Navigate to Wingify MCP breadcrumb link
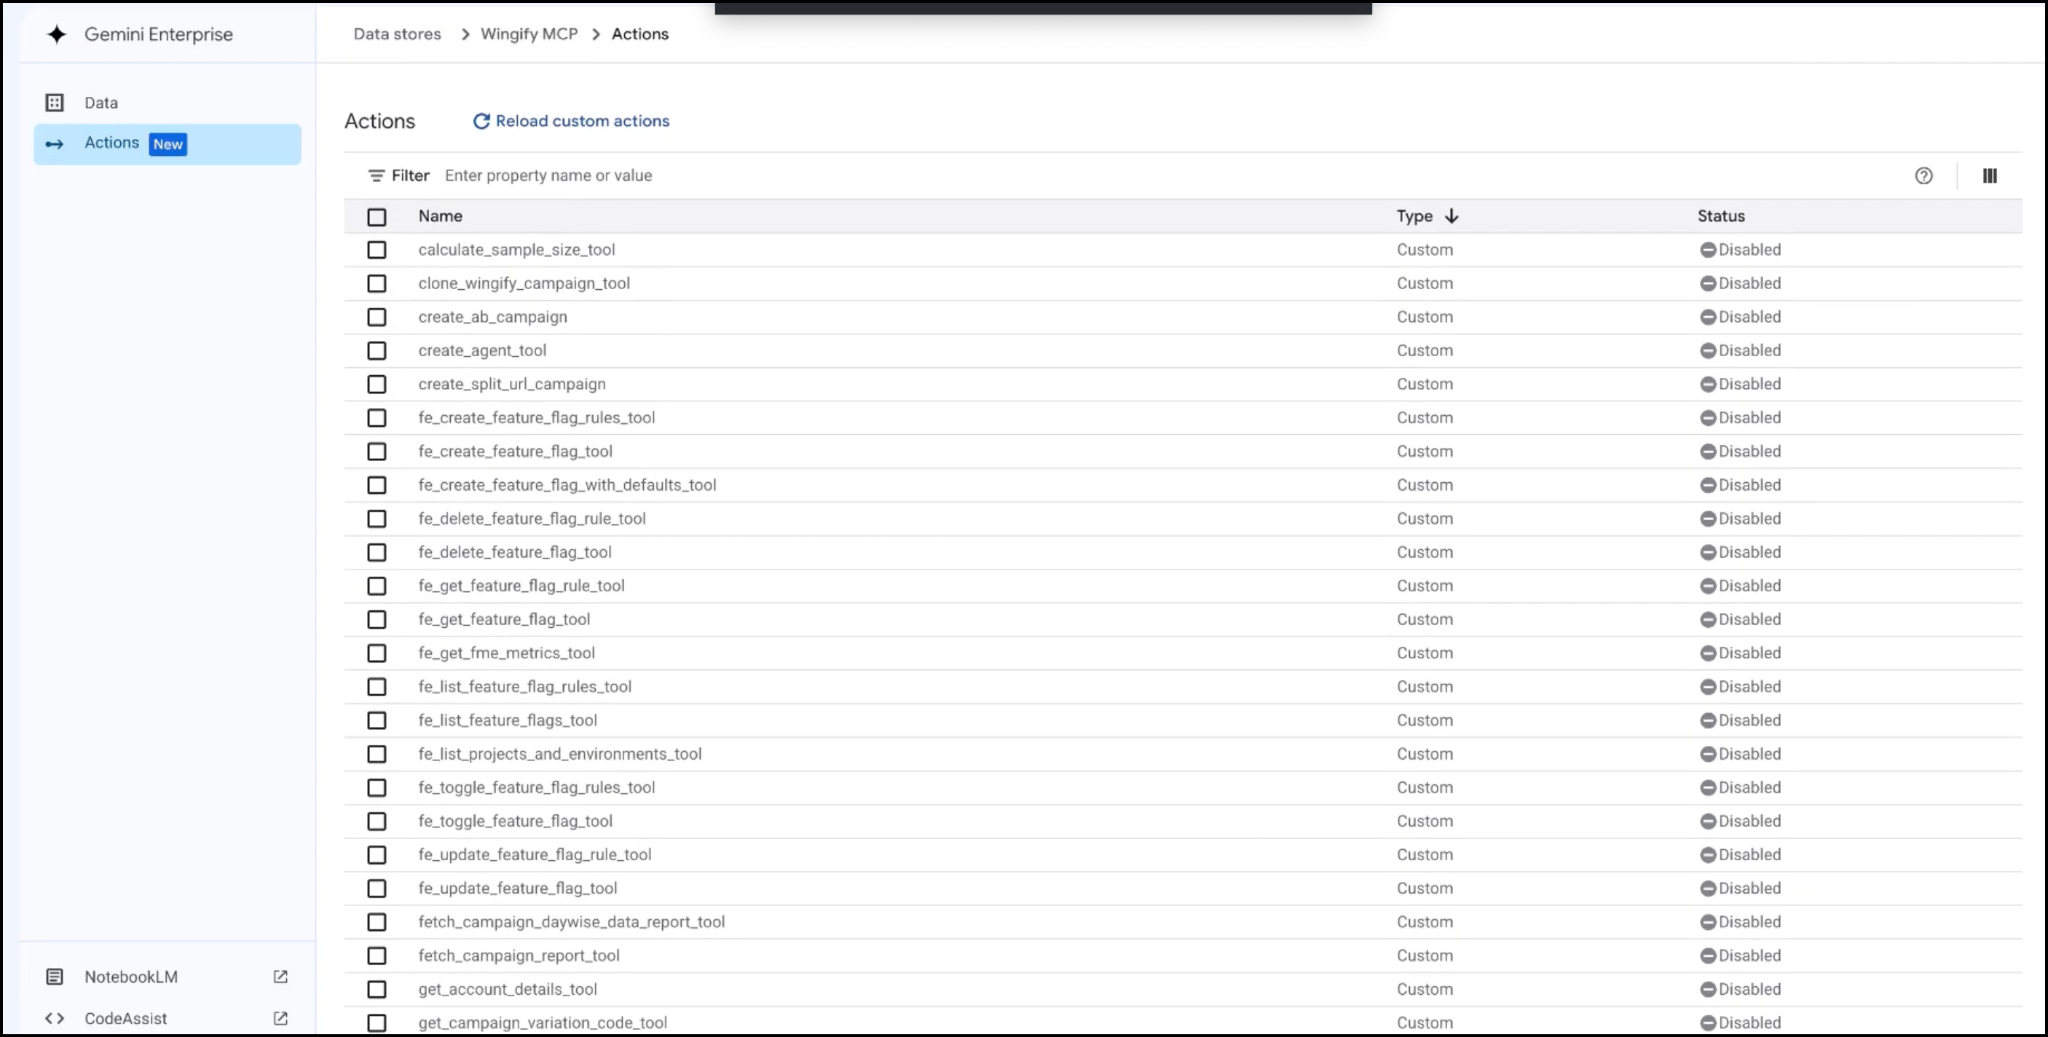The width and height of the screenshot is (2048, 1037). tap(529, 34)
